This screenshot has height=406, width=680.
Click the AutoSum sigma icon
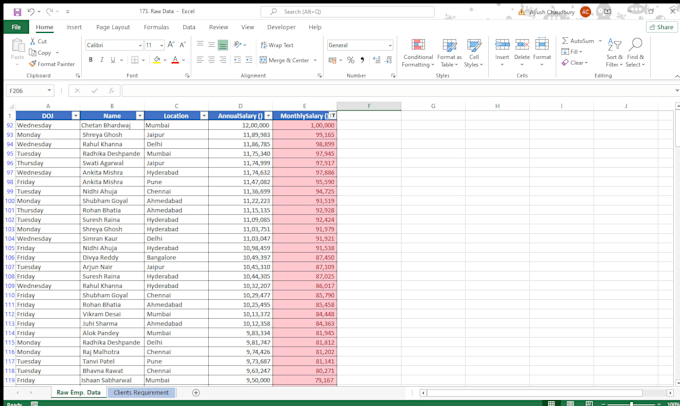pyautogui.click(x=565, y=40)
